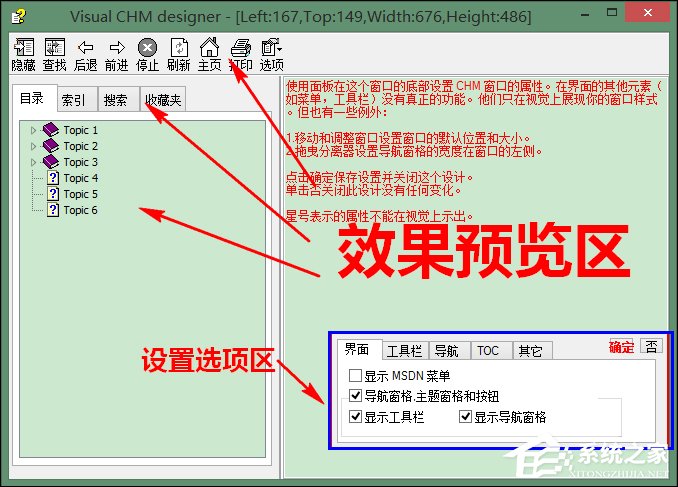Click the 隐藏 (Hide) toolbar icon
The height and width of the screenshot is (487, 678).
click(x=24, y=48)
